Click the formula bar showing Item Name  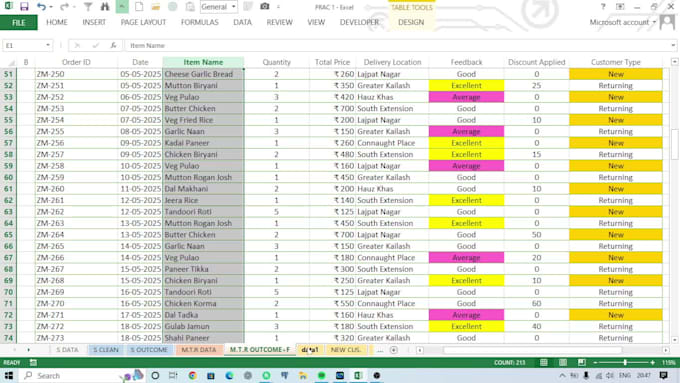click(399, 45)
